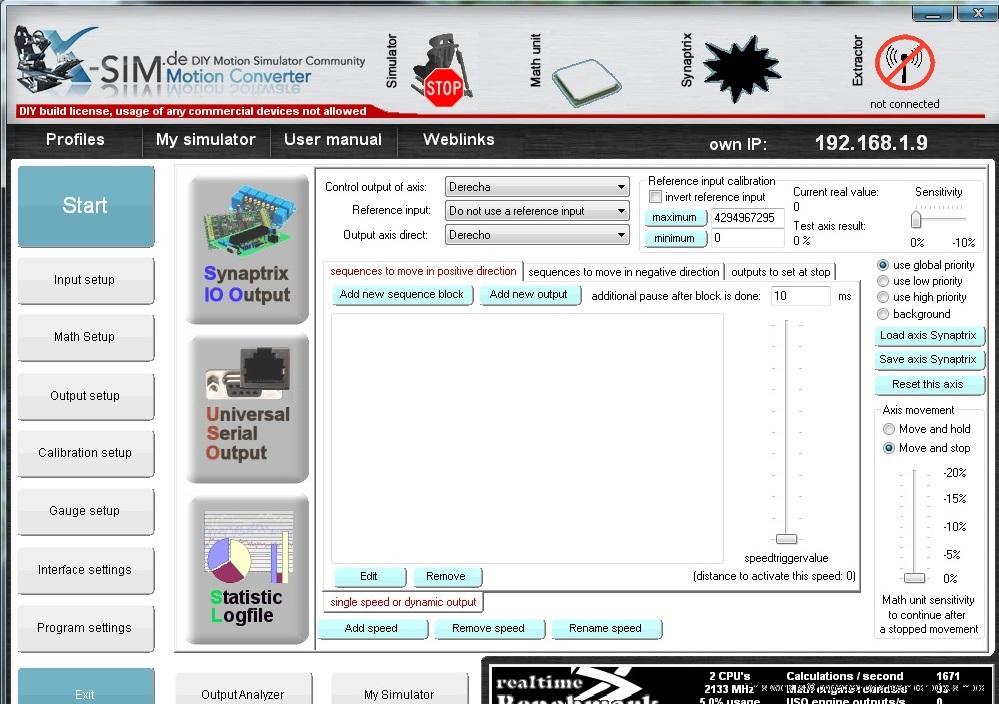Click the additional pause milliseconds input field
999x704 pixels.
(800, 296)
